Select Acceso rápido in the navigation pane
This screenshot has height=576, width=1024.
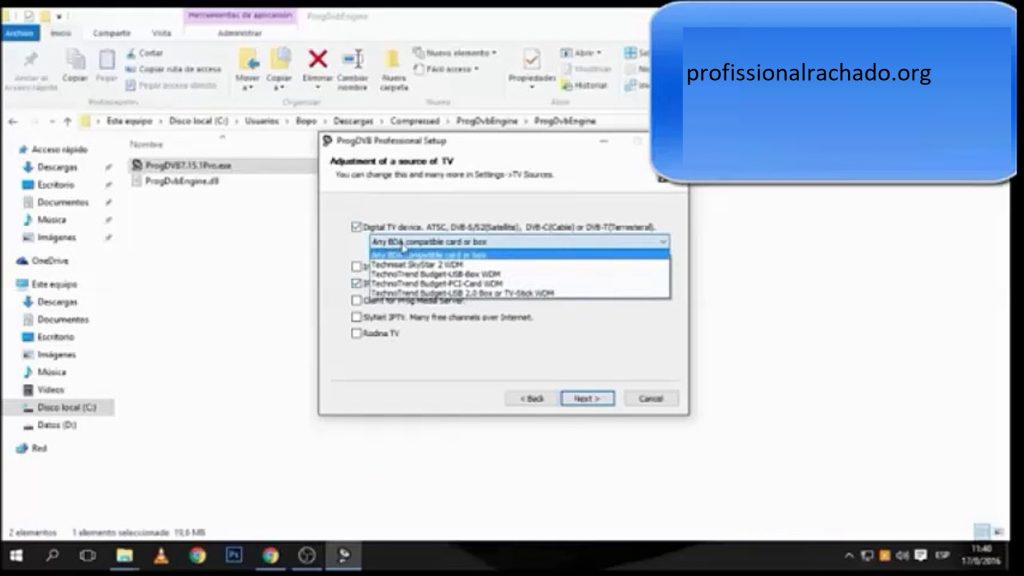[x=59, y=150]
